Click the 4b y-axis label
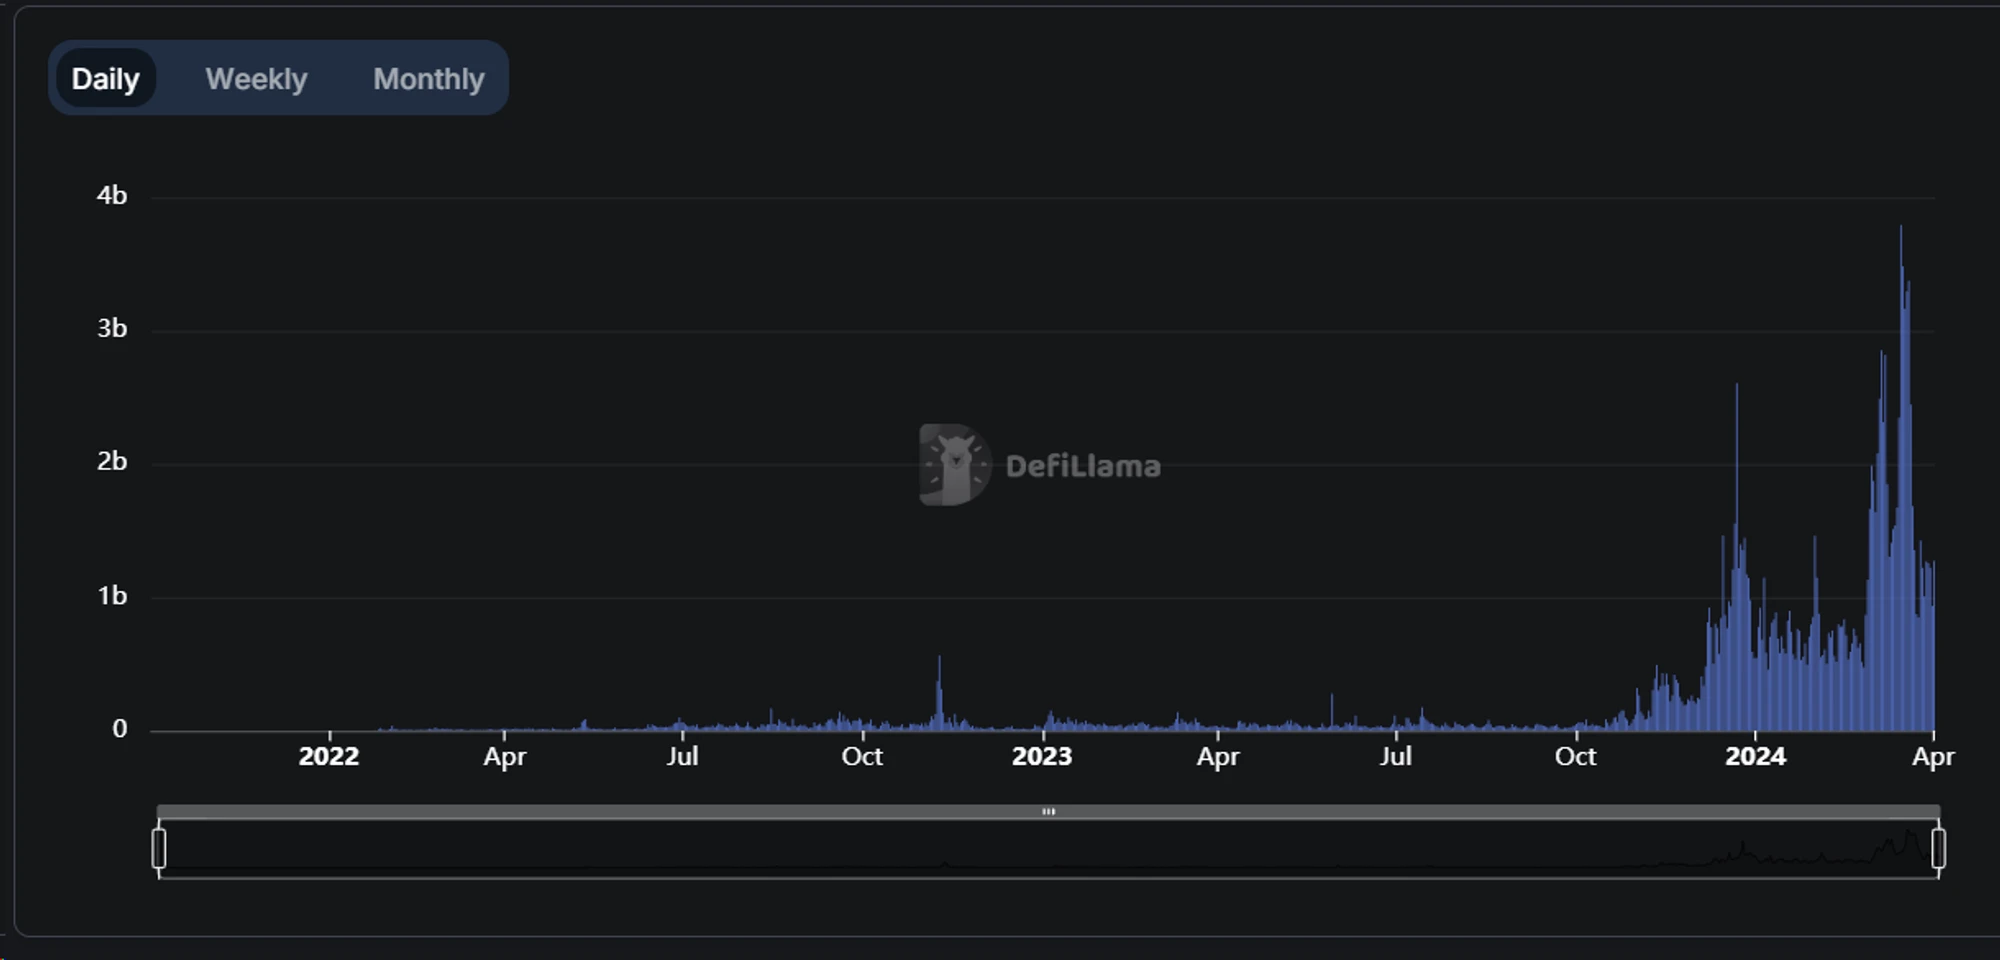2000x960 pixels. (x=112, y=195)
